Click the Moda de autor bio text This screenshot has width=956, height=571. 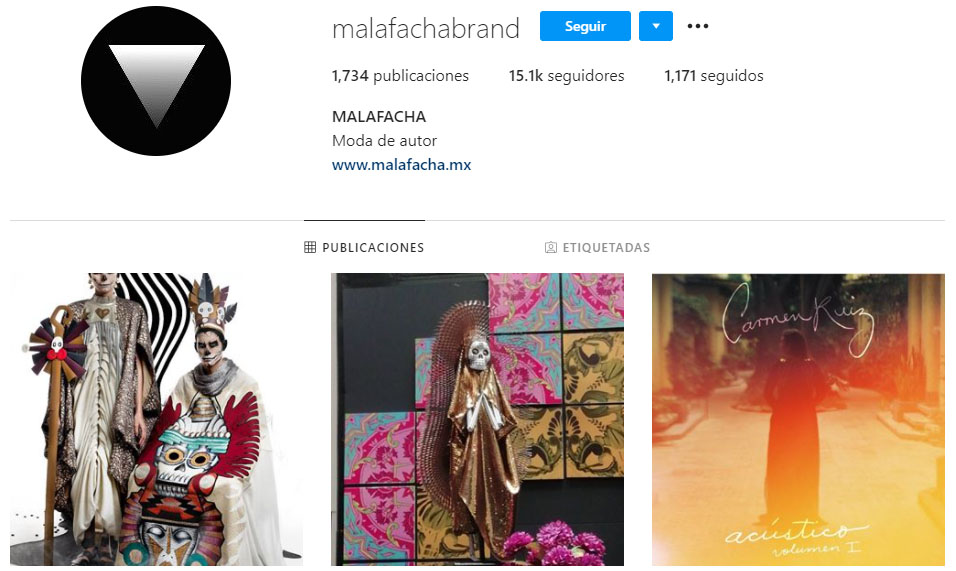tap(384, 141)
